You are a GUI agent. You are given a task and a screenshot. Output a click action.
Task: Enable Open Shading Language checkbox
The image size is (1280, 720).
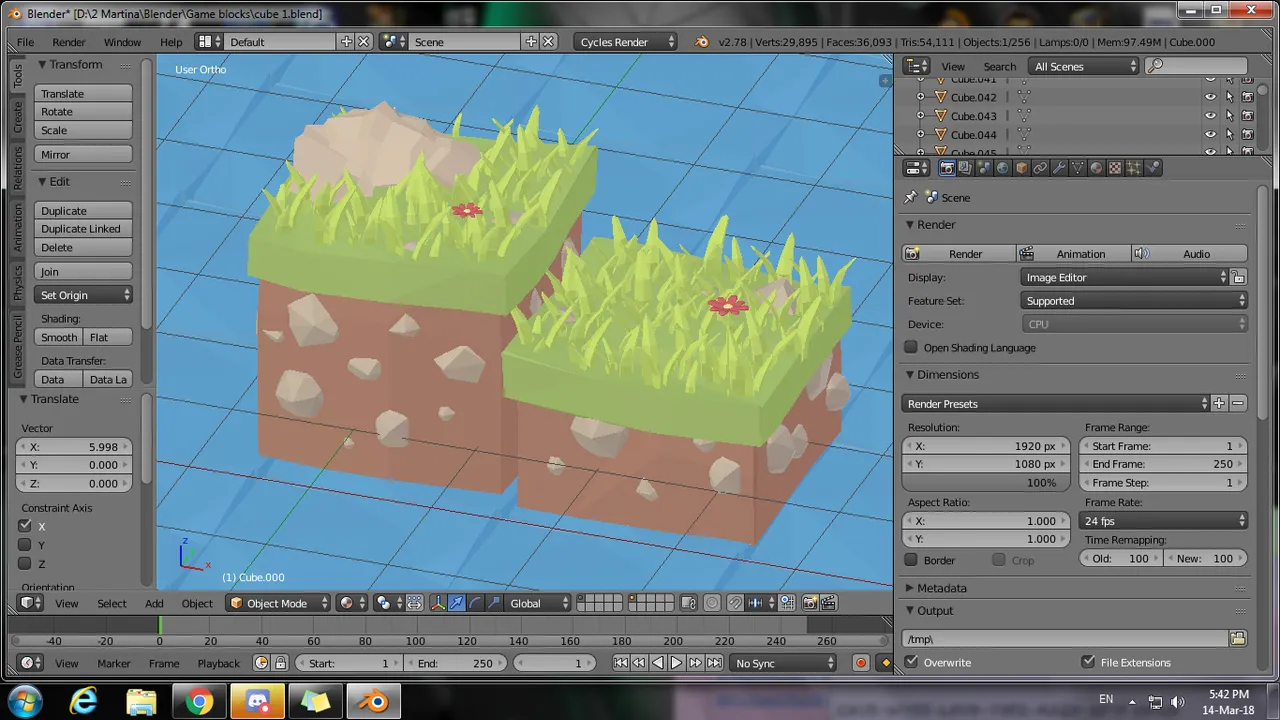coord(911,347)
